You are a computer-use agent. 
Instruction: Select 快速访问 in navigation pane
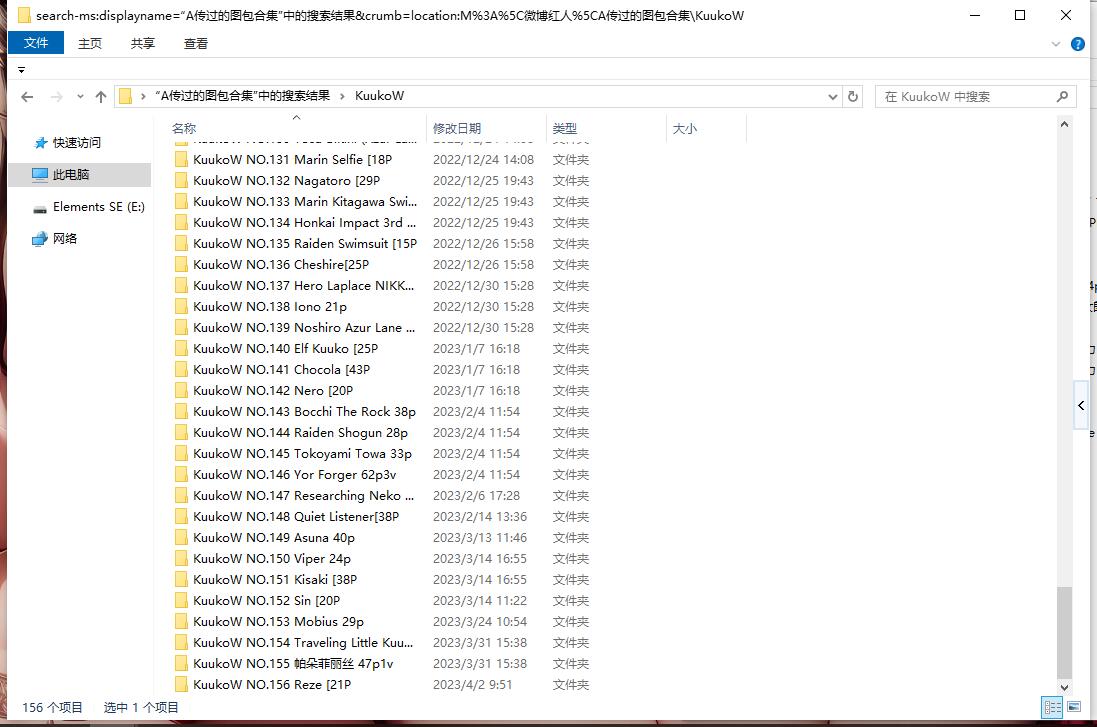77,143
